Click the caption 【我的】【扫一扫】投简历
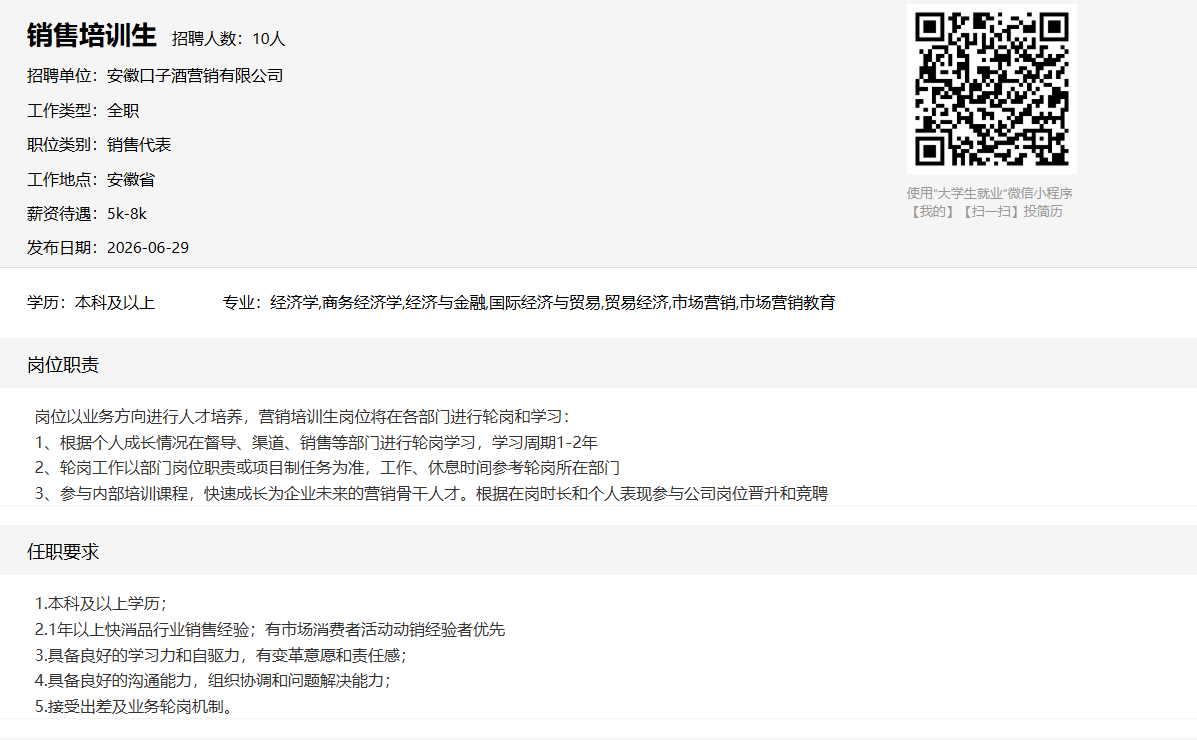Image resolution: width=1197 pixels, height=740 pixels. point(986,212)
